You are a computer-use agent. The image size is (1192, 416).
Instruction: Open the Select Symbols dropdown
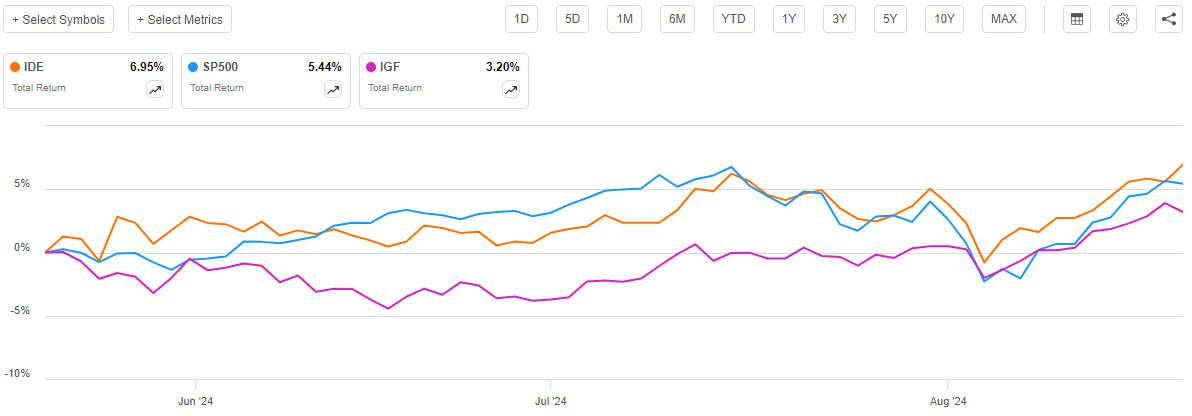pyautogui.click(x=58, y=19)
